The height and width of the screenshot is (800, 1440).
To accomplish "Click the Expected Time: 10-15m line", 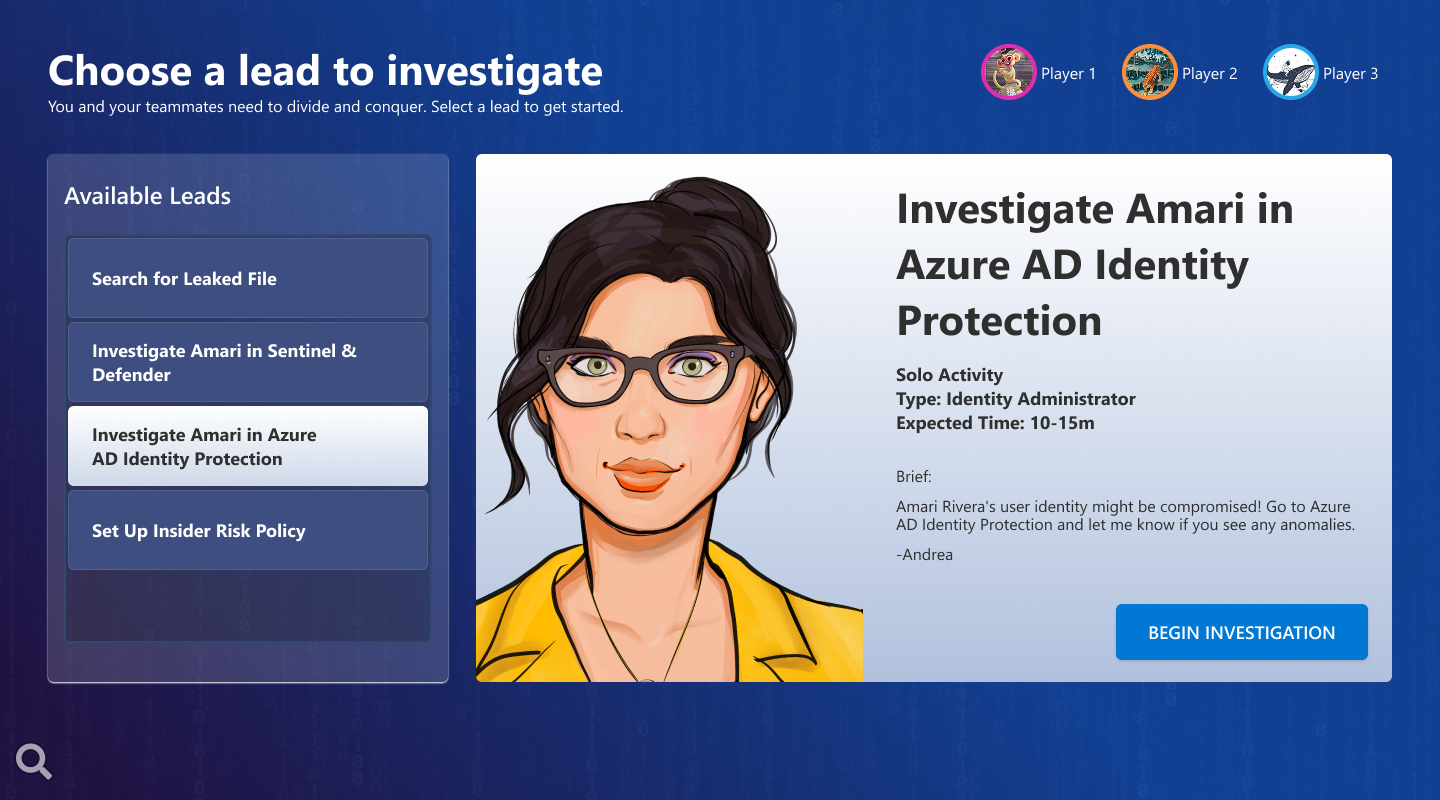I will pos(995,423).
